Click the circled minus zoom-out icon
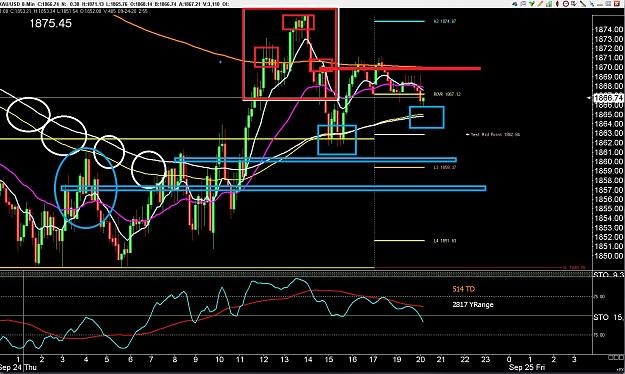The image size is (625, 374). tap(566, 4)
